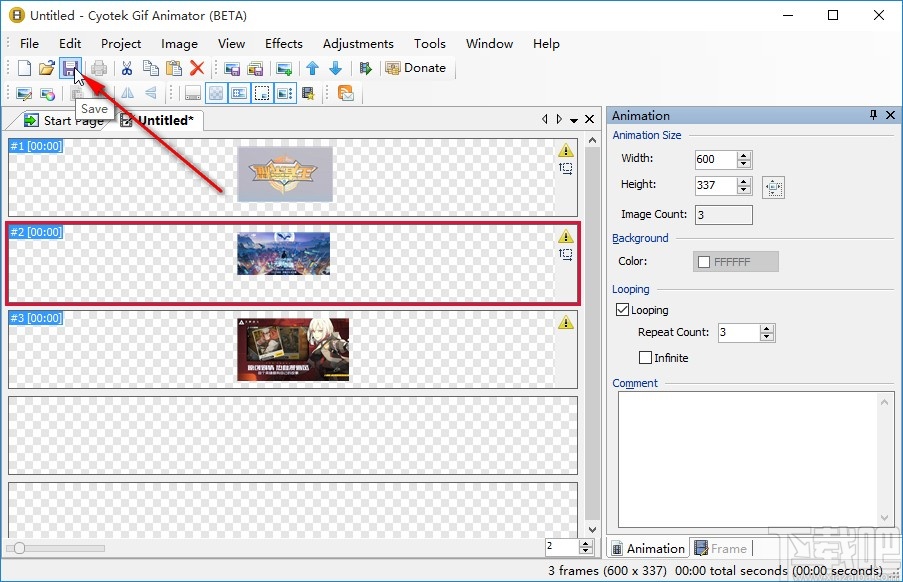Show next document tab with right arrow
The height and width of the screenshot is (582, 903).
pyautogui.click(x=559, y=119)
